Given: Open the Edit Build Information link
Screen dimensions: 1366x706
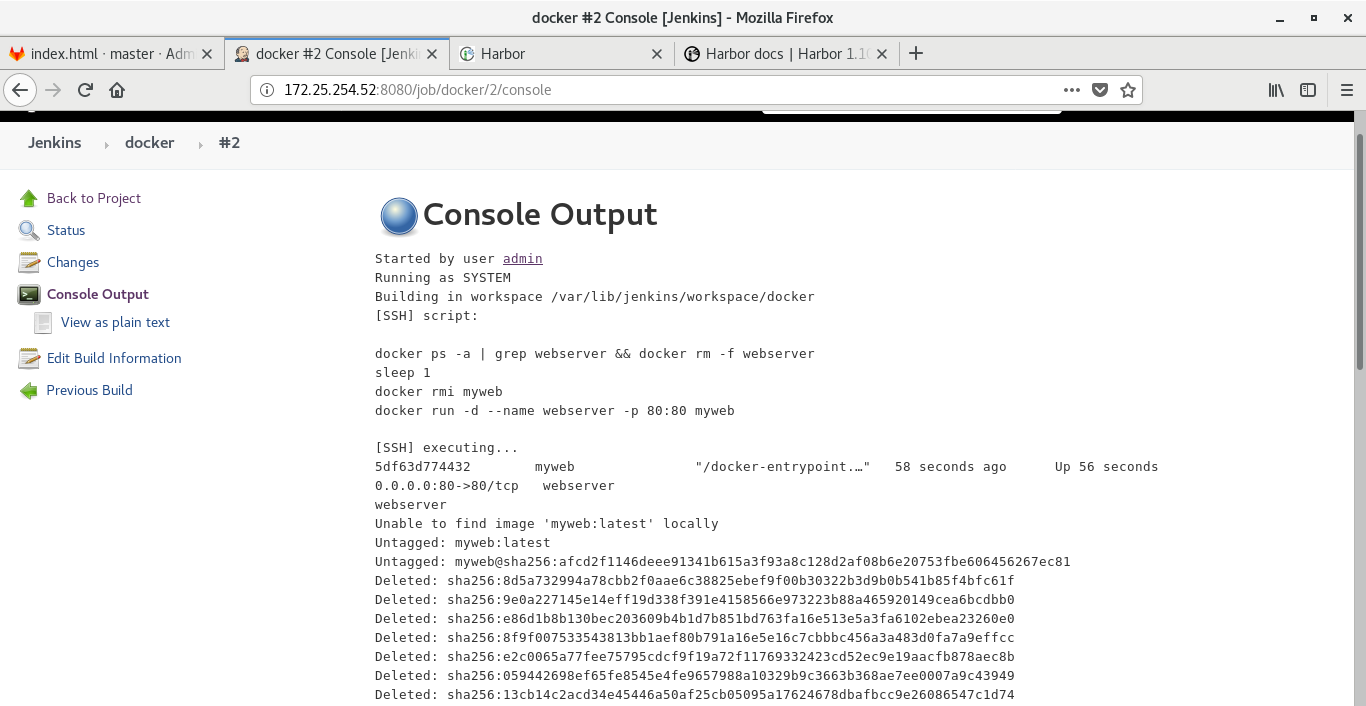Looking at the screenshot, I should [x=114, y=358].
